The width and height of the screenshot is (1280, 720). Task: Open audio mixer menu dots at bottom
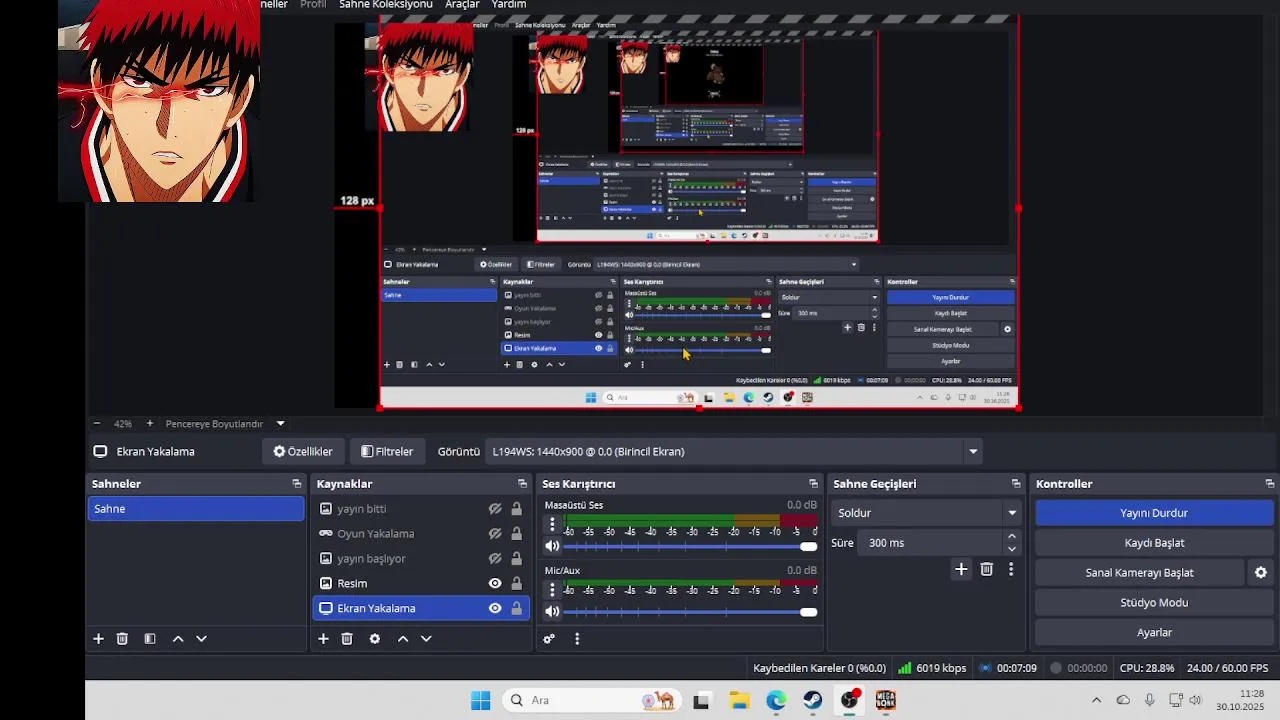tap(577, 639)
